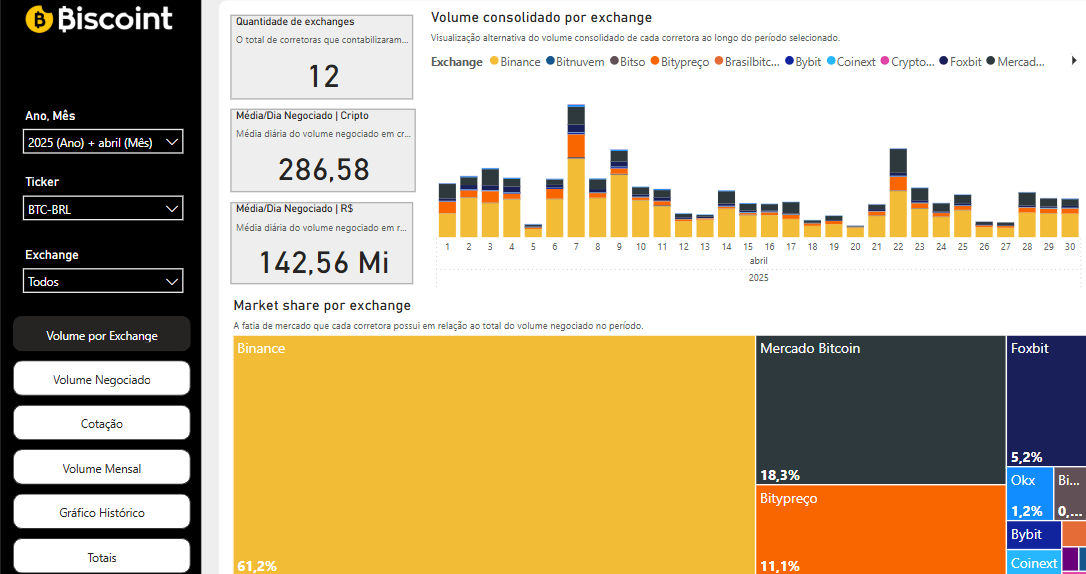1086x574 pixels.
Task: Click the 61,2% Binance share label
Action: pyautogui.click(x=256, y=566)
